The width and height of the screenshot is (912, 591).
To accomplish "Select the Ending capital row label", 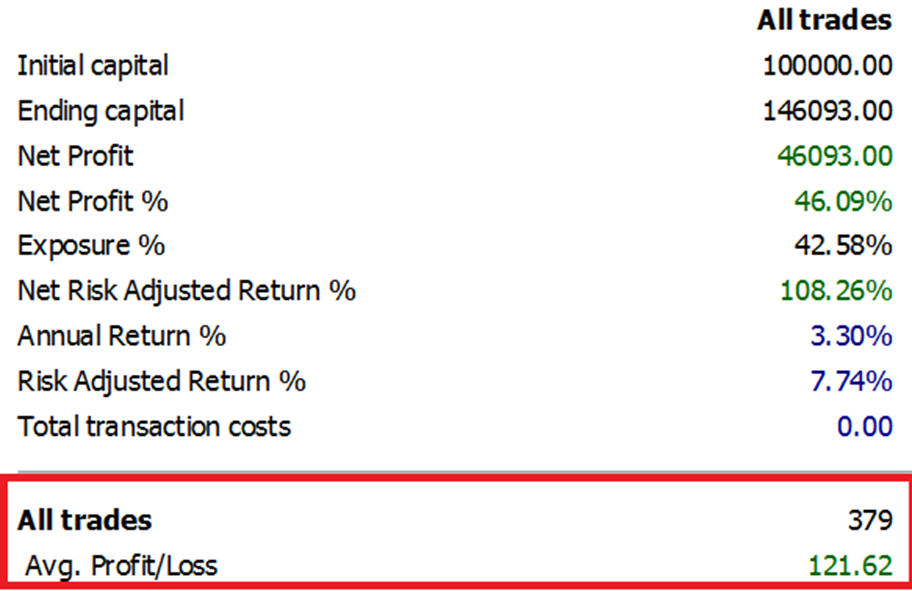I will tap(101, 111).
